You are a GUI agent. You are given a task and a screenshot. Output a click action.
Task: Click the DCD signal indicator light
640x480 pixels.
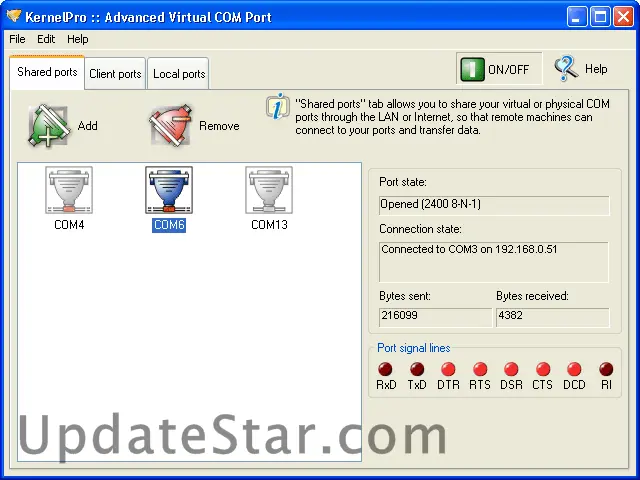pyautogui.click(x=574, y=369)
